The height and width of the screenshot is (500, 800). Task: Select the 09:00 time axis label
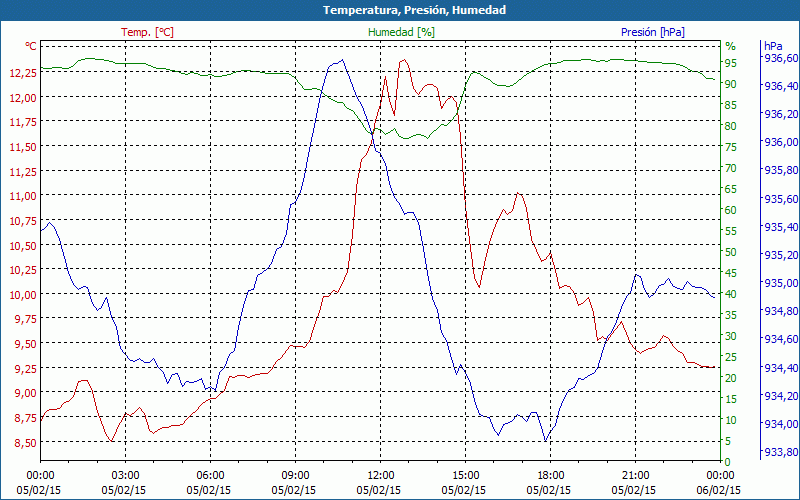(295, 476)
